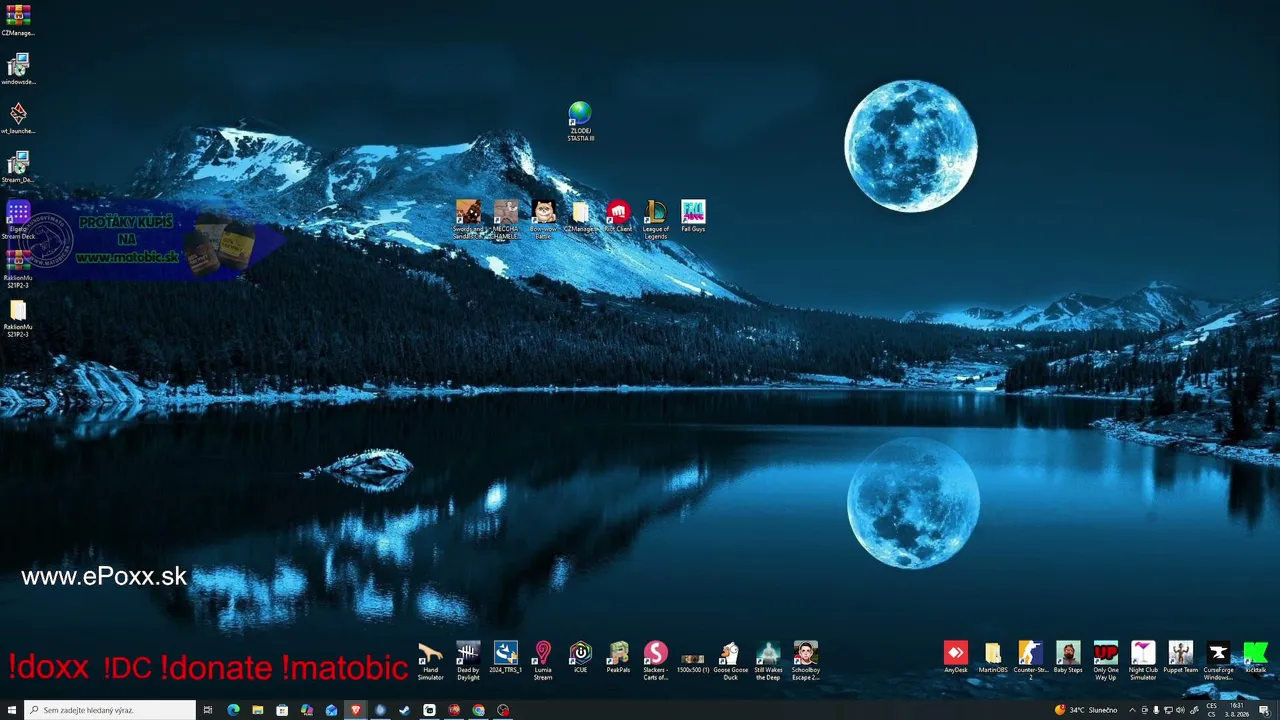Image resolution: width=1280 pixels, height=720 pixels.
Task: Open PeakPals desktop shortcut
Action: tap(618, 658)
